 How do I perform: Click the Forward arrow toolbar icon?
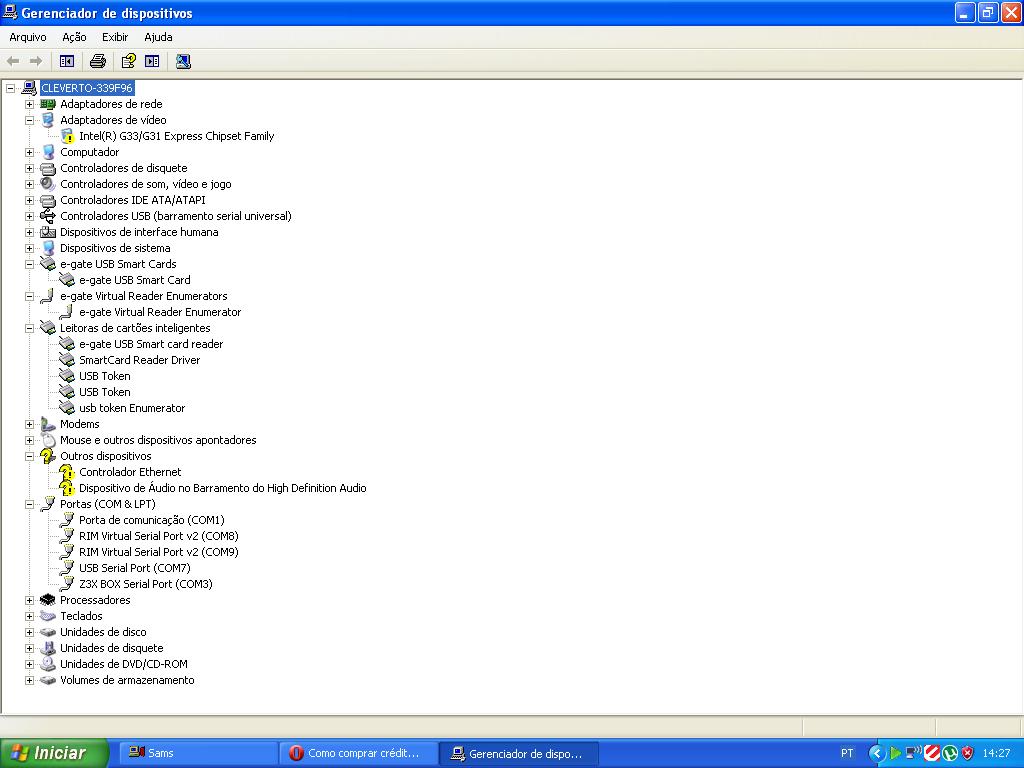click(x=36, y=61)
